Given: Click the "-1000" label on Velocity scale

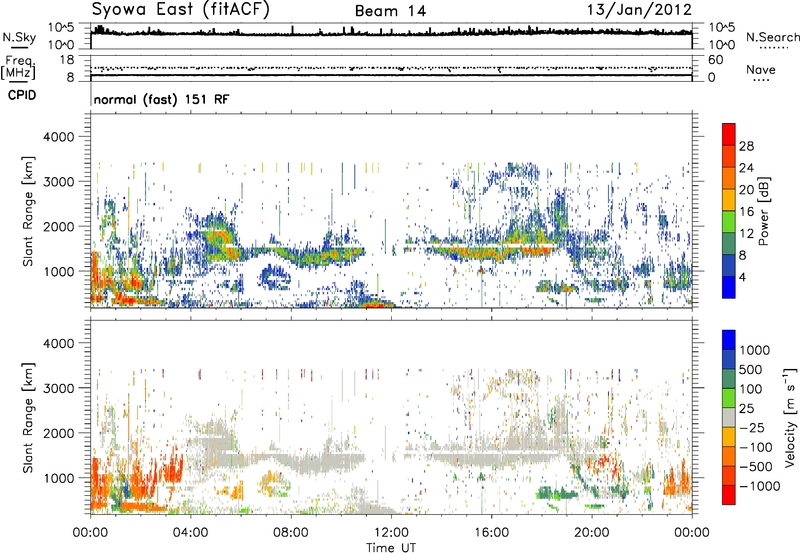Looking at the screenshot, I should (760, 486).
